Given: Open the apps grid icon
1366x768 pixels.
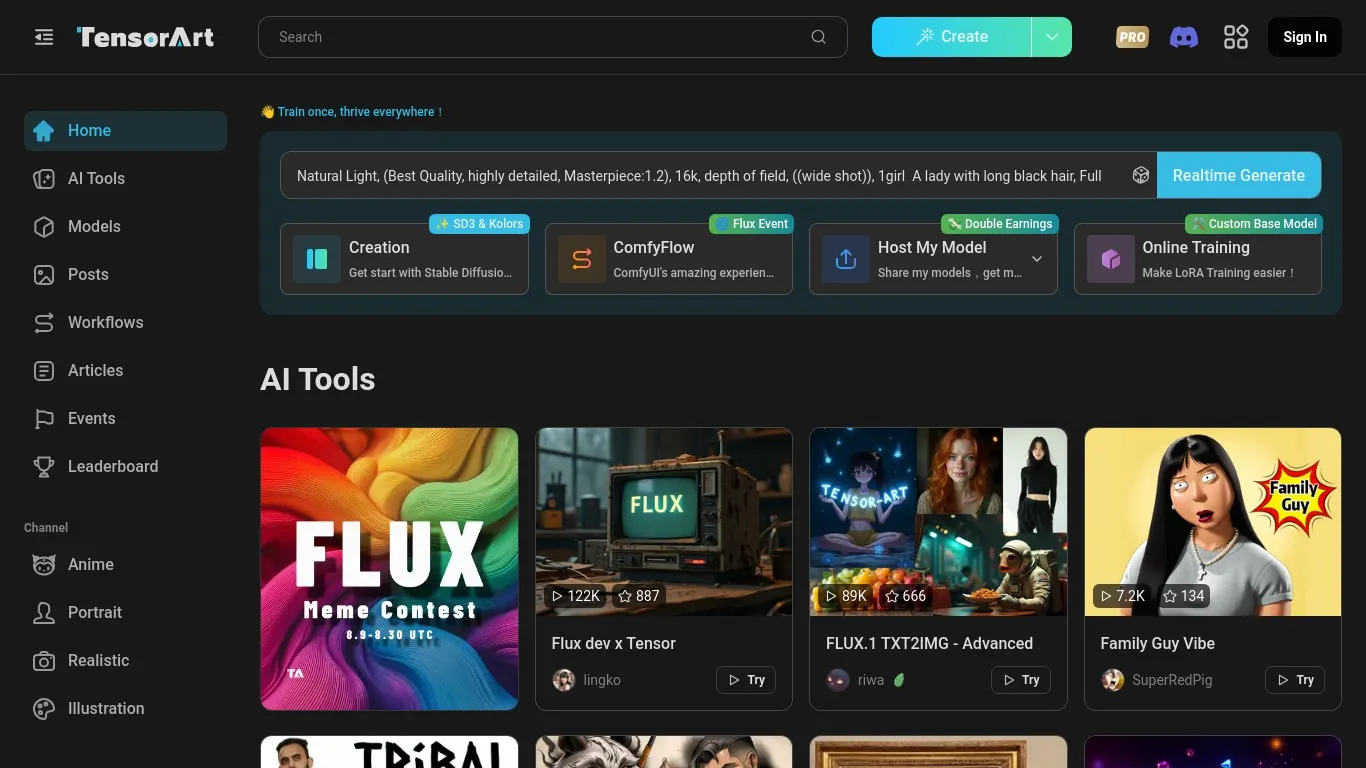Looking at the screenshot, I should pyautogui.click(x=1236, y=37).
